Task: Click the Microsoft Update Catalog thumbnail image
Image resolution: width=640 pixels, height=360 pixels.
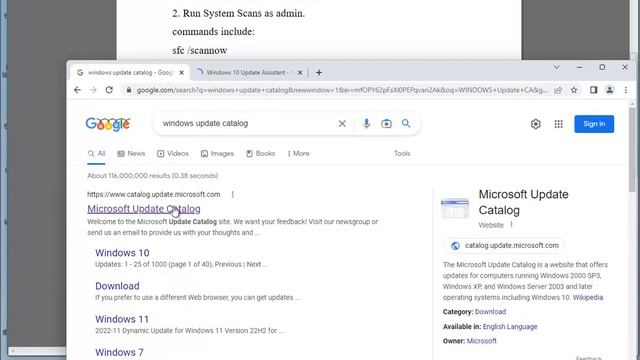Action: [455, 208]
